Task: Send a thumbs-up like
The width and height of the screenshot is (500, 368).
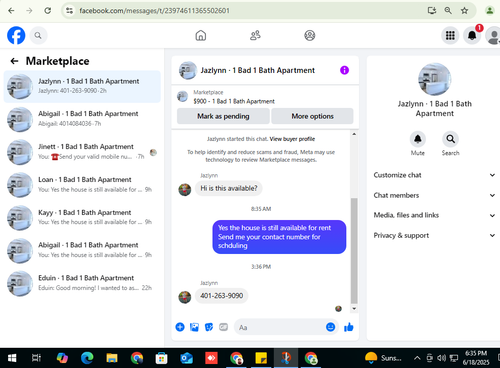Action: coord(349,327)
